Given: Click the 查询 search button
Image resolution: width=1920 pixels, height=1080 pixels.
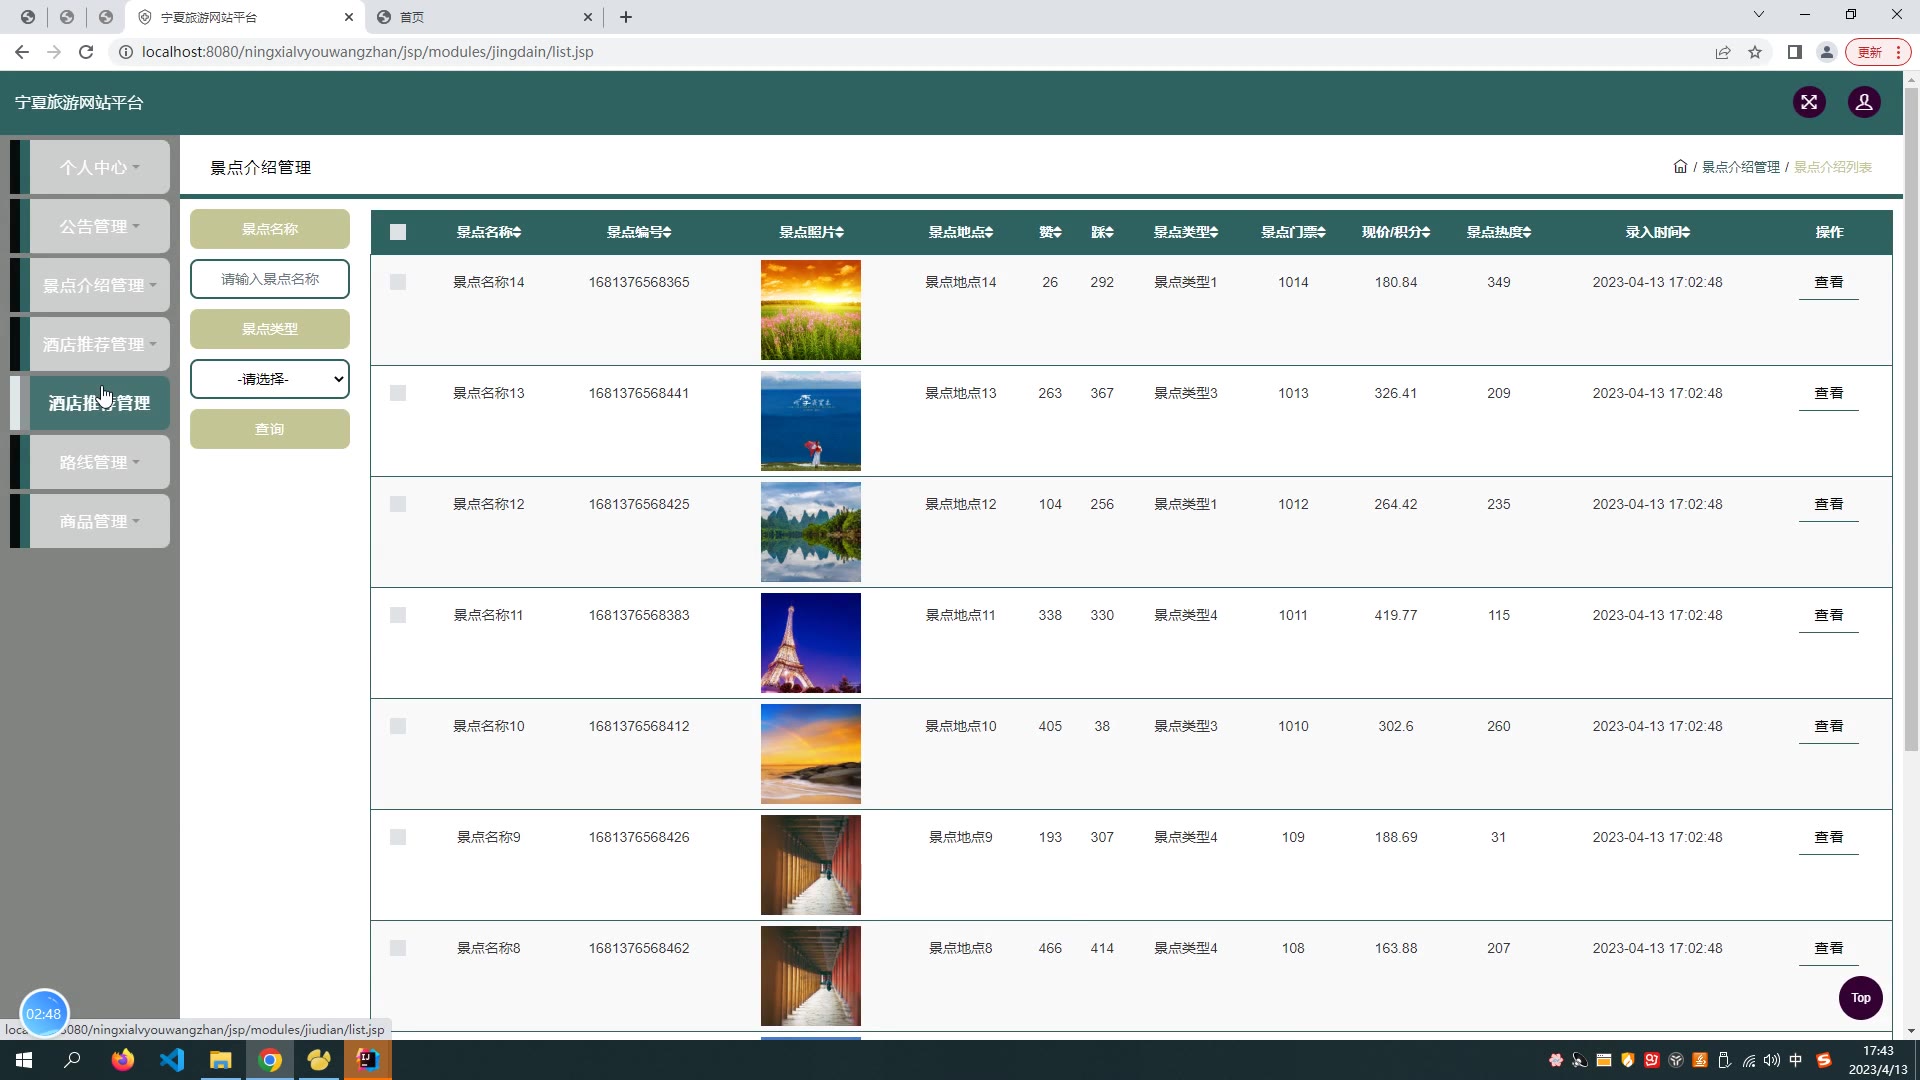Looking at the screenshot, I should 270,429.
